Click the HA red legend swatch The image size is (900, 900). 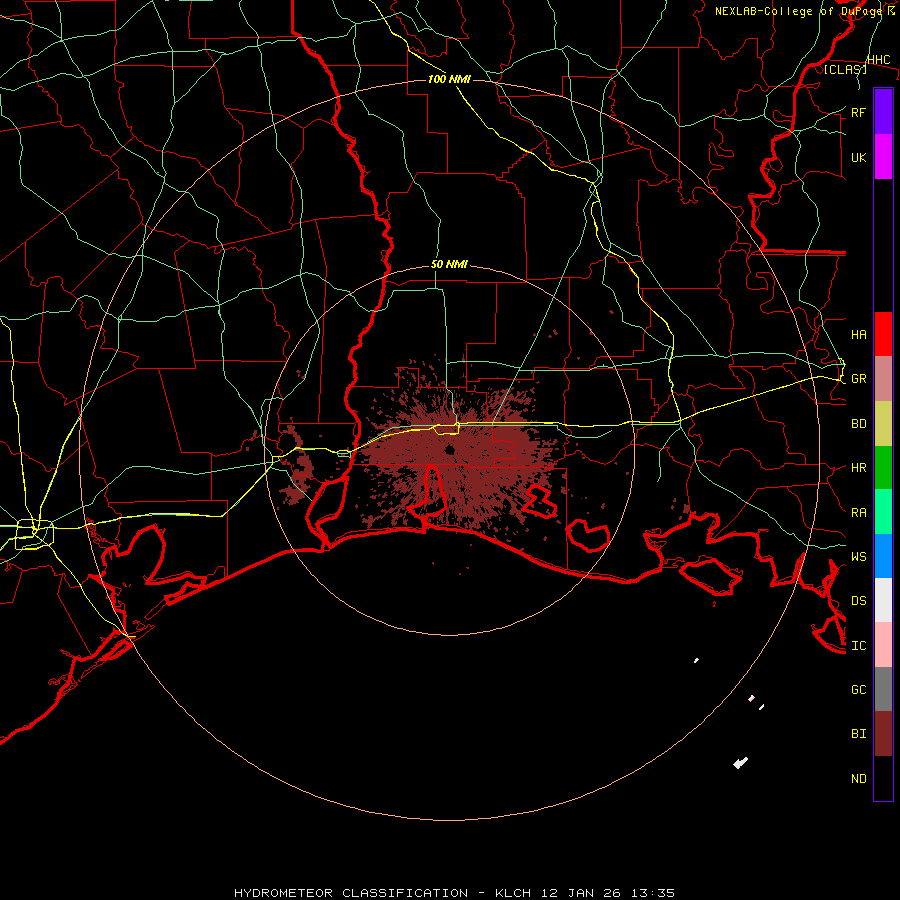pyautogui.click(x=883, y=334)
